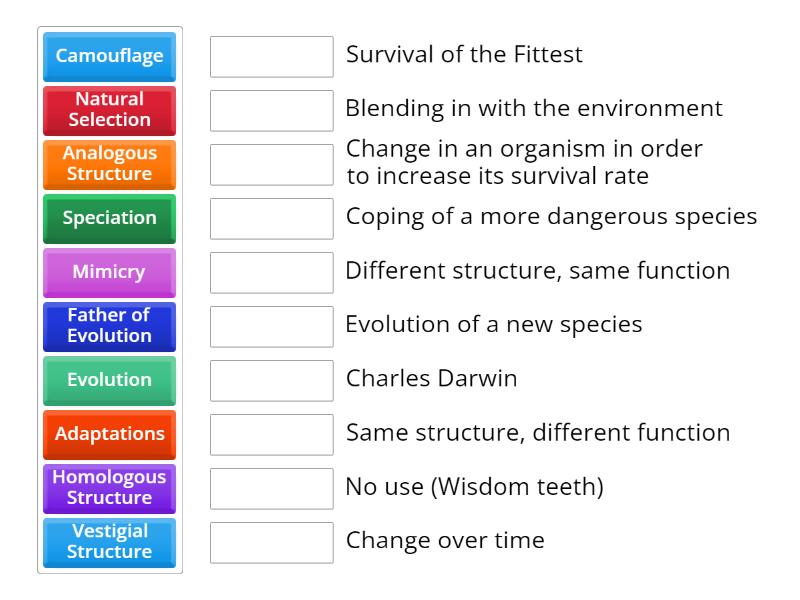Screen dimensions: 800x600
Task: Click the Father of Evolution tile
Action: pyautogui.click(x=109, y=326)
